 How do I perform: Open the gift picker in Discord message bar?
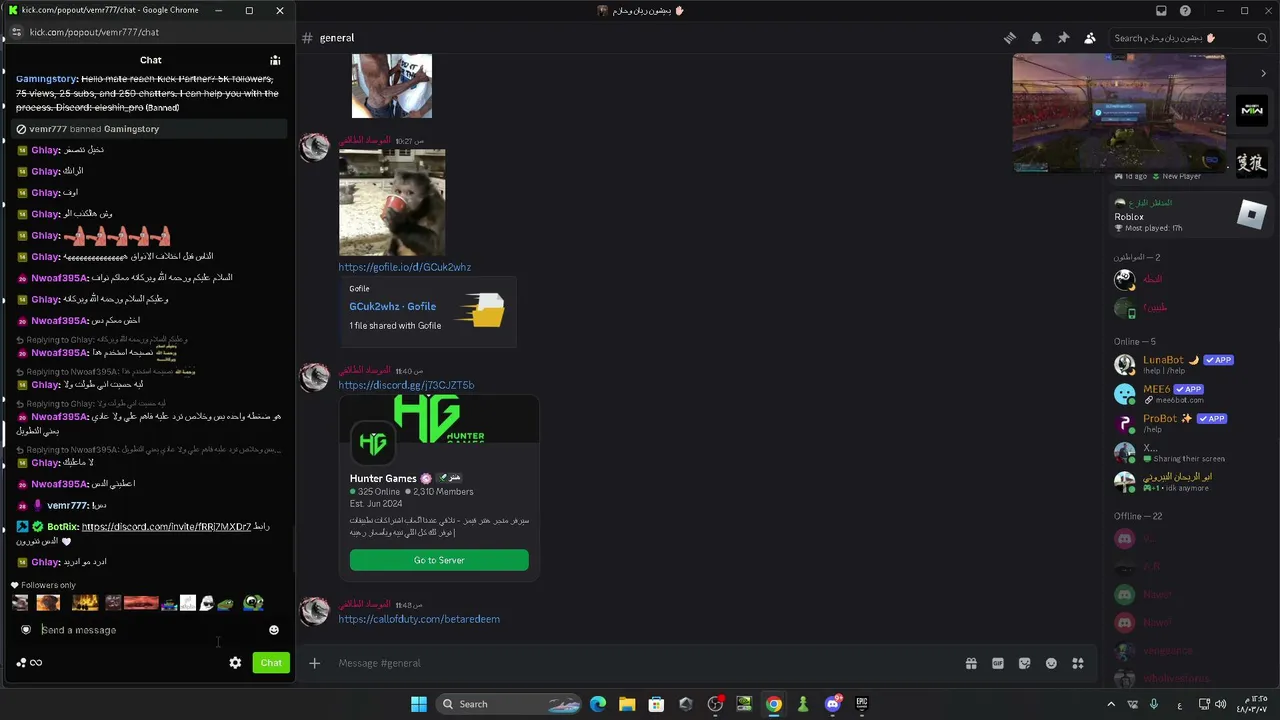click(970, 663)
